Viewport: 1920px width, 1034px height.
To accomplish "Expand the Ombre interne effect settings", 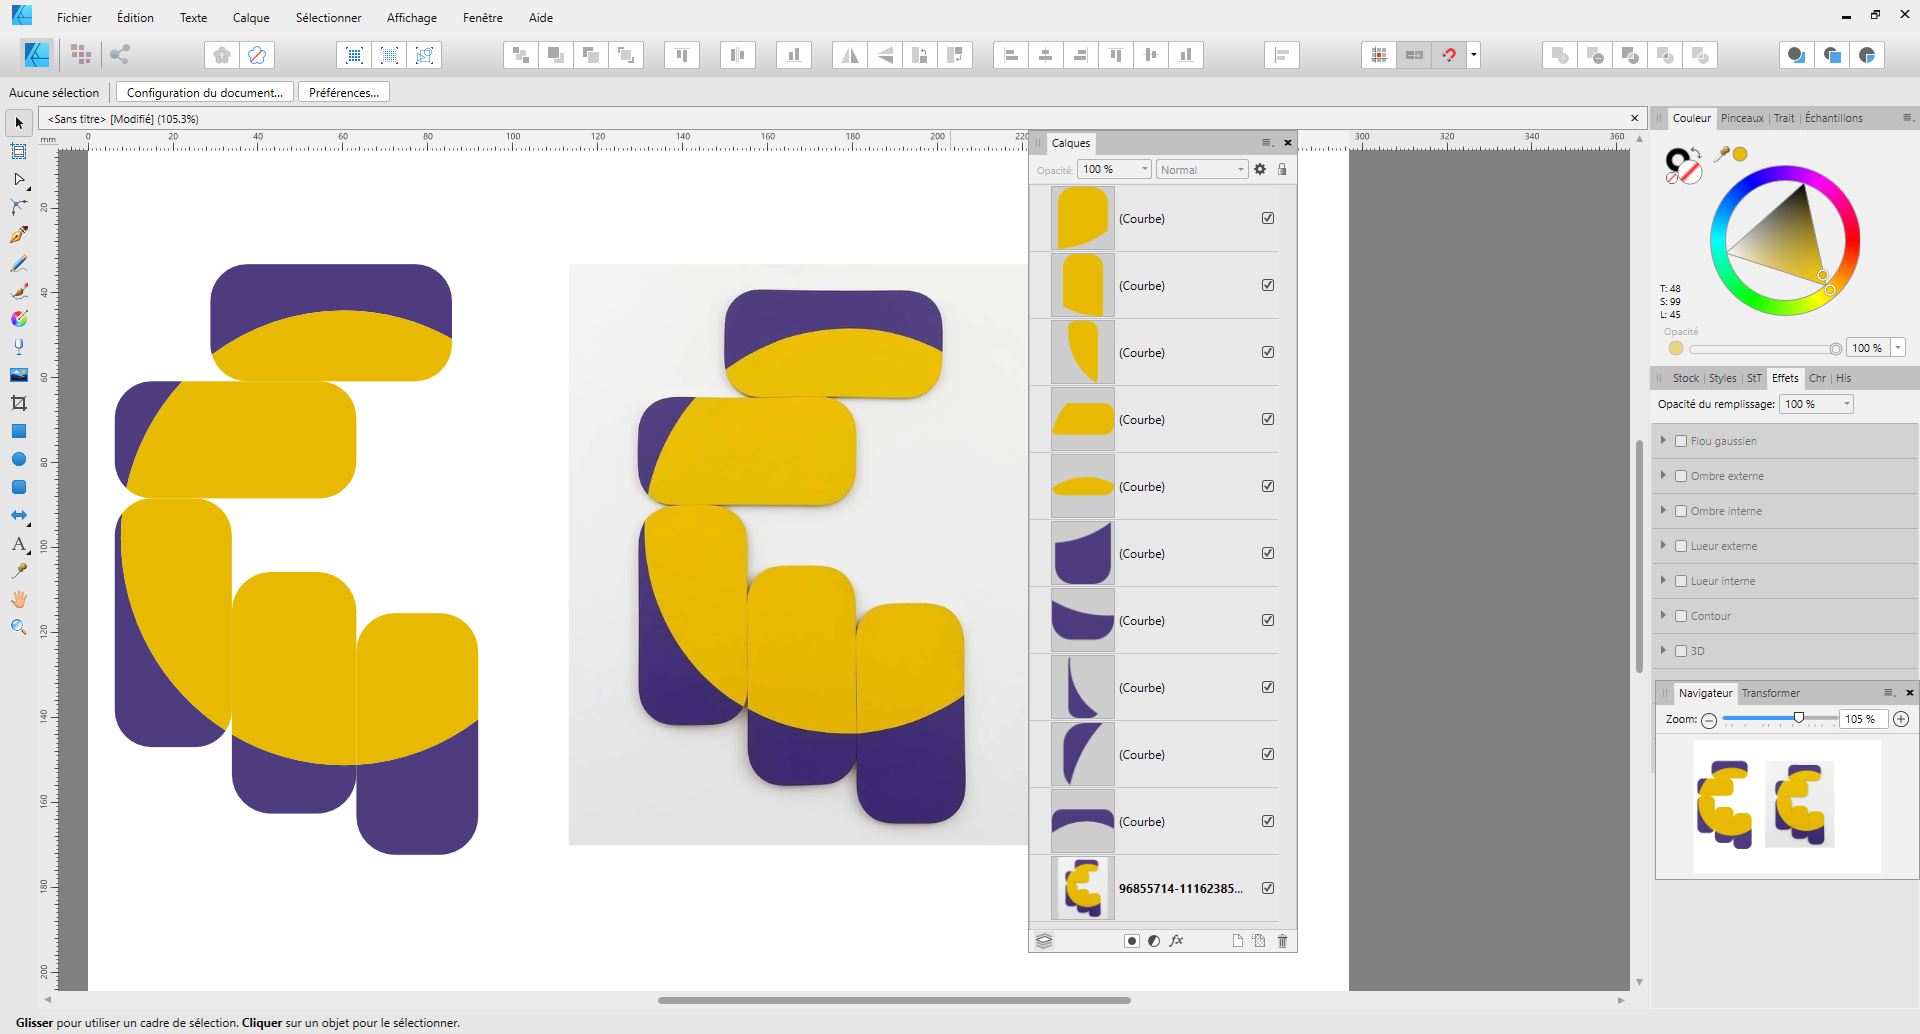I will tap(1663, 510).
